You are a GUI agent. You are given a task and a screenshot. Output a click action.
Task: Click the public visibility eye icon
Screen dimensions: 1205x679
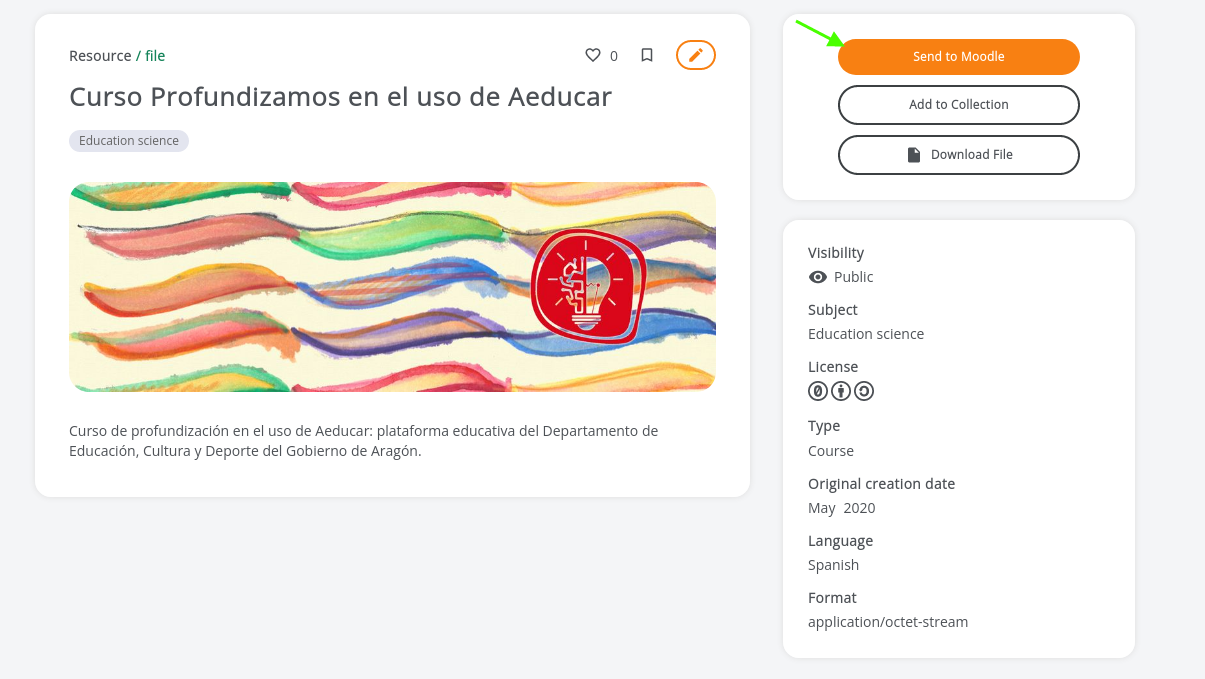(818, 277)
